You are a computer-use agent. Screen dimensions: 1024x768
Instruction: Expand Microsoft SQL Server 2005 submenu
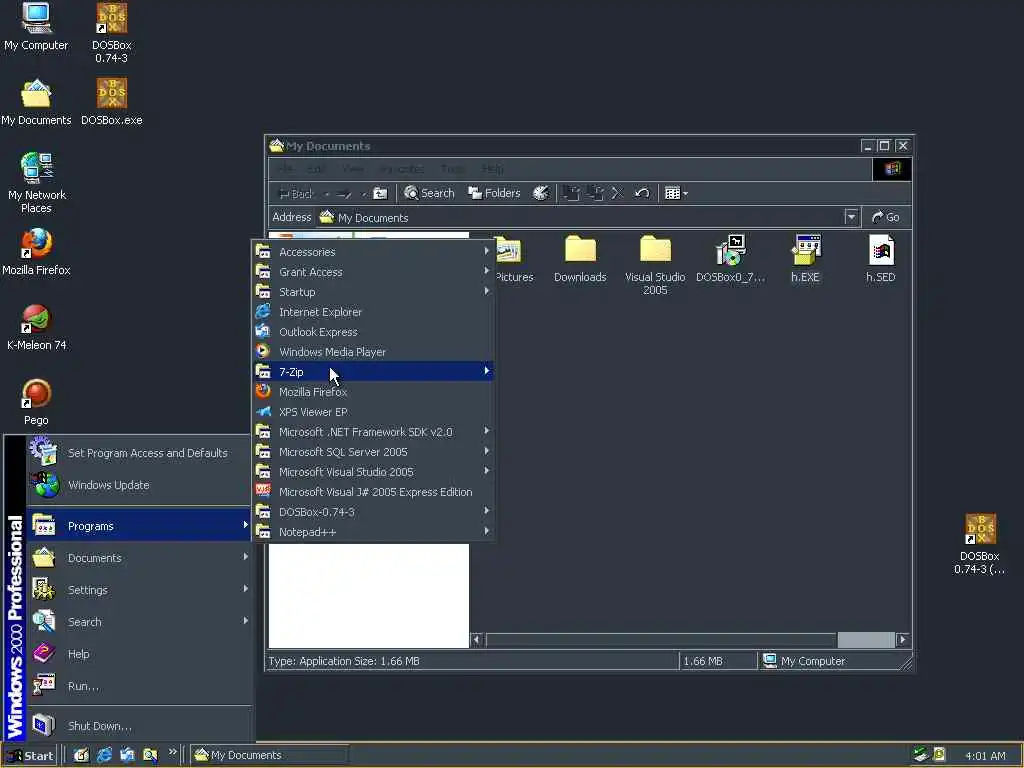click(373, 452)
